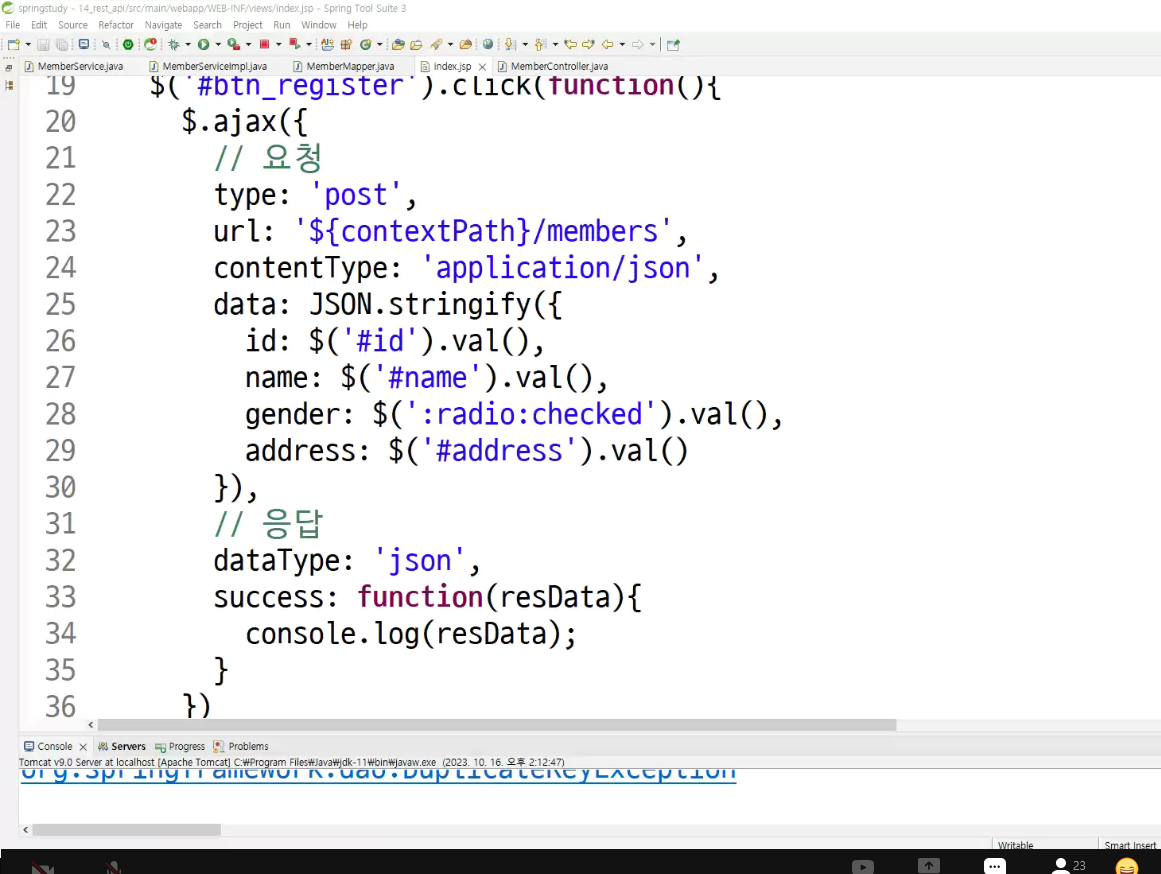Open the Edit menu
The width and height of the screenshot is (1161, 874).
(39, 24)
